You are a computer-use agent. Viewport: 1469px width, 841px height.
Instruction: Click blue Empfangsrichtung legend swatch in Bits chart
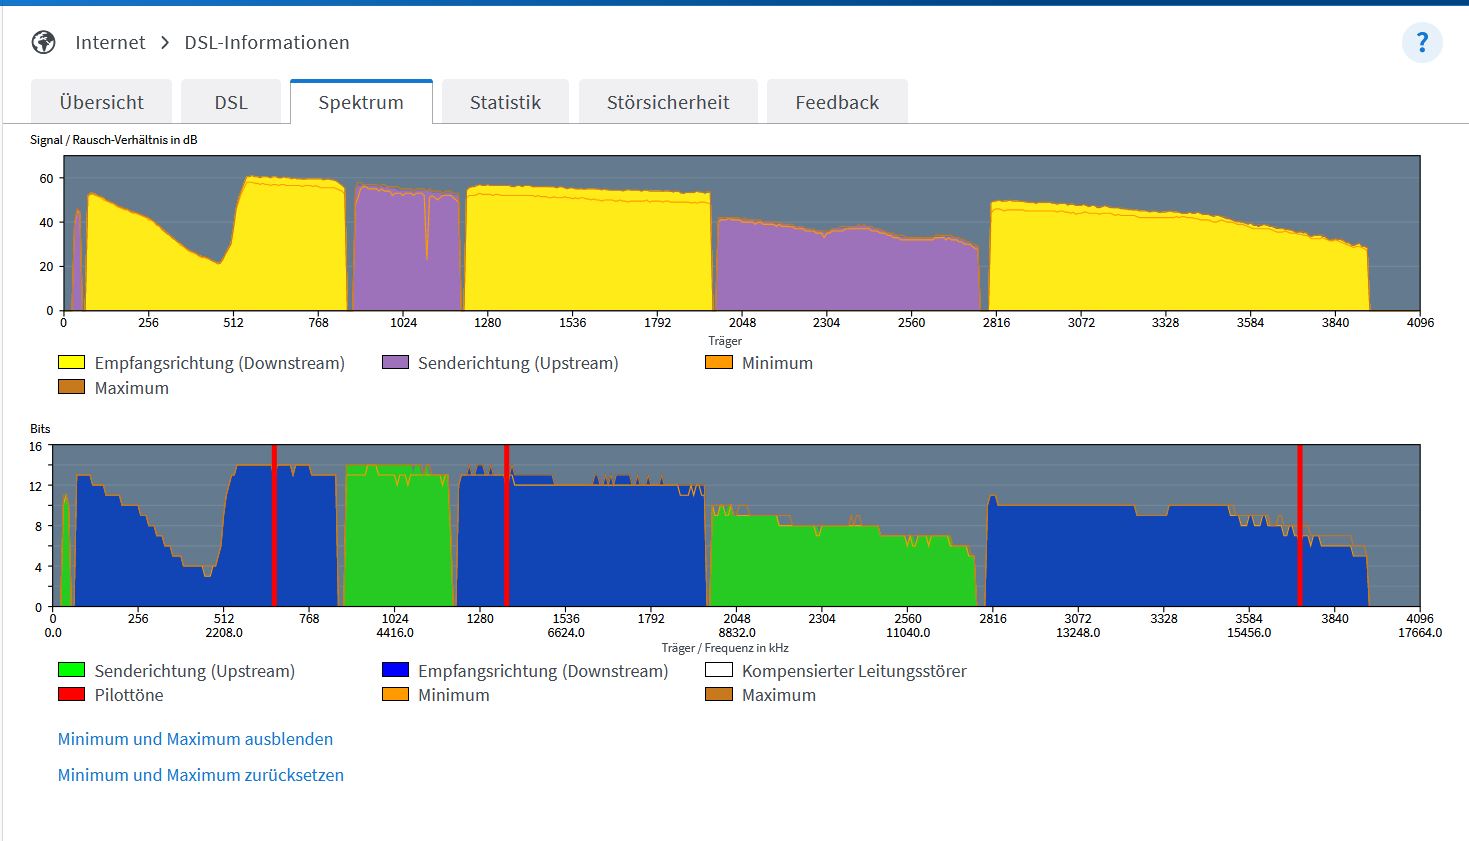click(395, 670)
